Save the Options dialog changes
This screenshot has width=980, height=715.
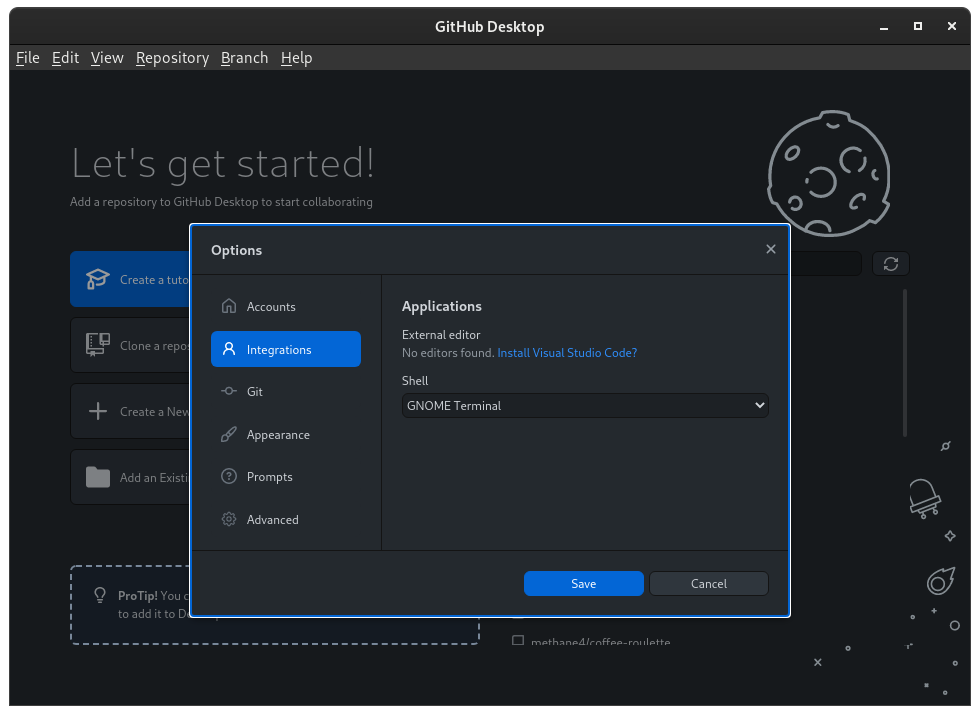pos(584,583)
